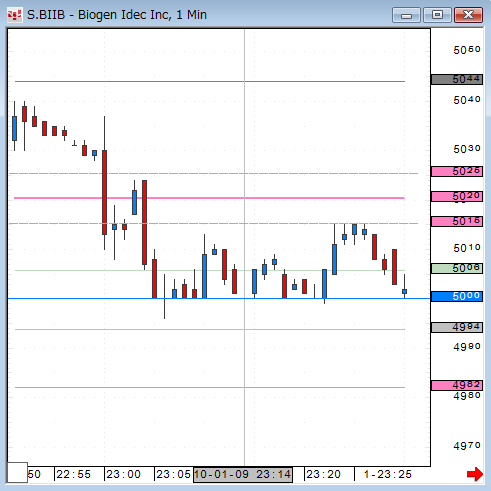This screenshot has width=491, height=491.
Task: Click the 23:00 time axis marker
Action: 123,474
